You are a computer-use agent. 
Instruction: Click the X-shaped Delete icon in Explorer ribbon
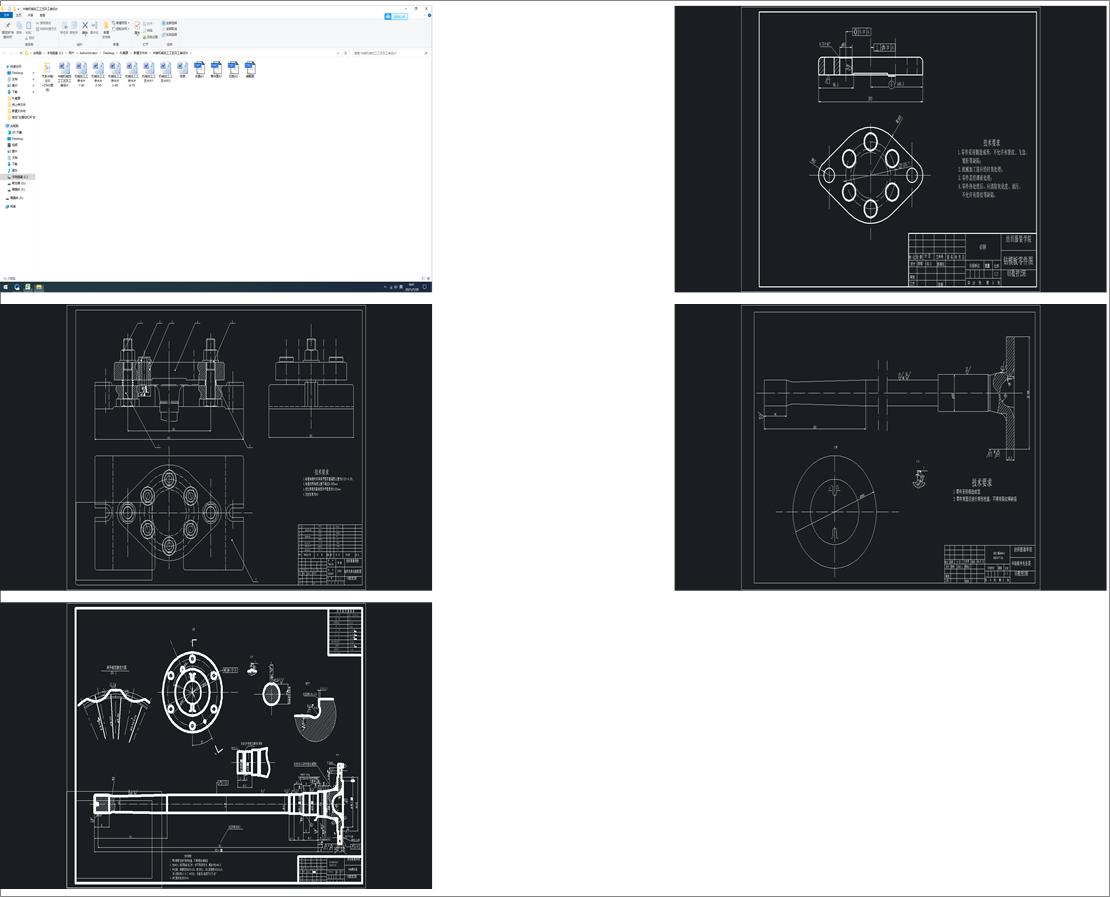[85, 25]
